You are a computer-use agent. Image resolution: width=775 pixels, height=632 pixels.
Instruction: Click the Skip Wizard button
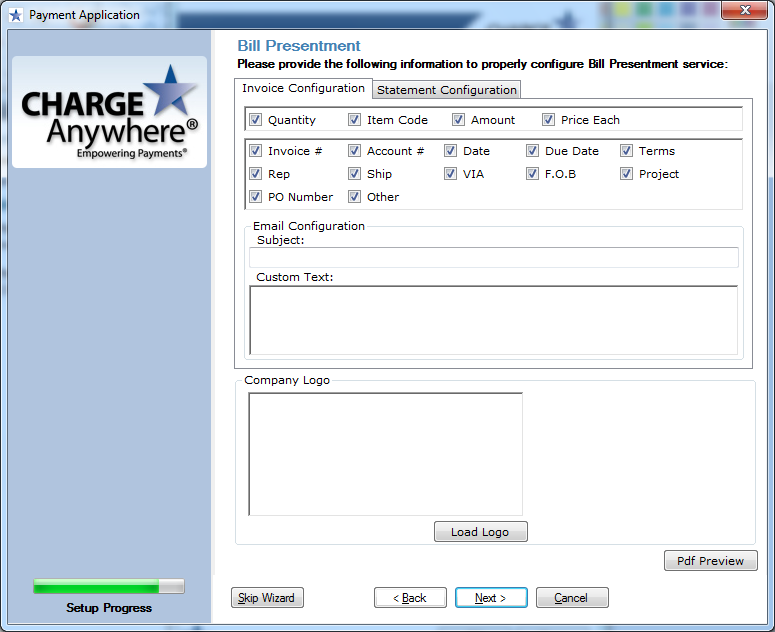click(267, 598)
